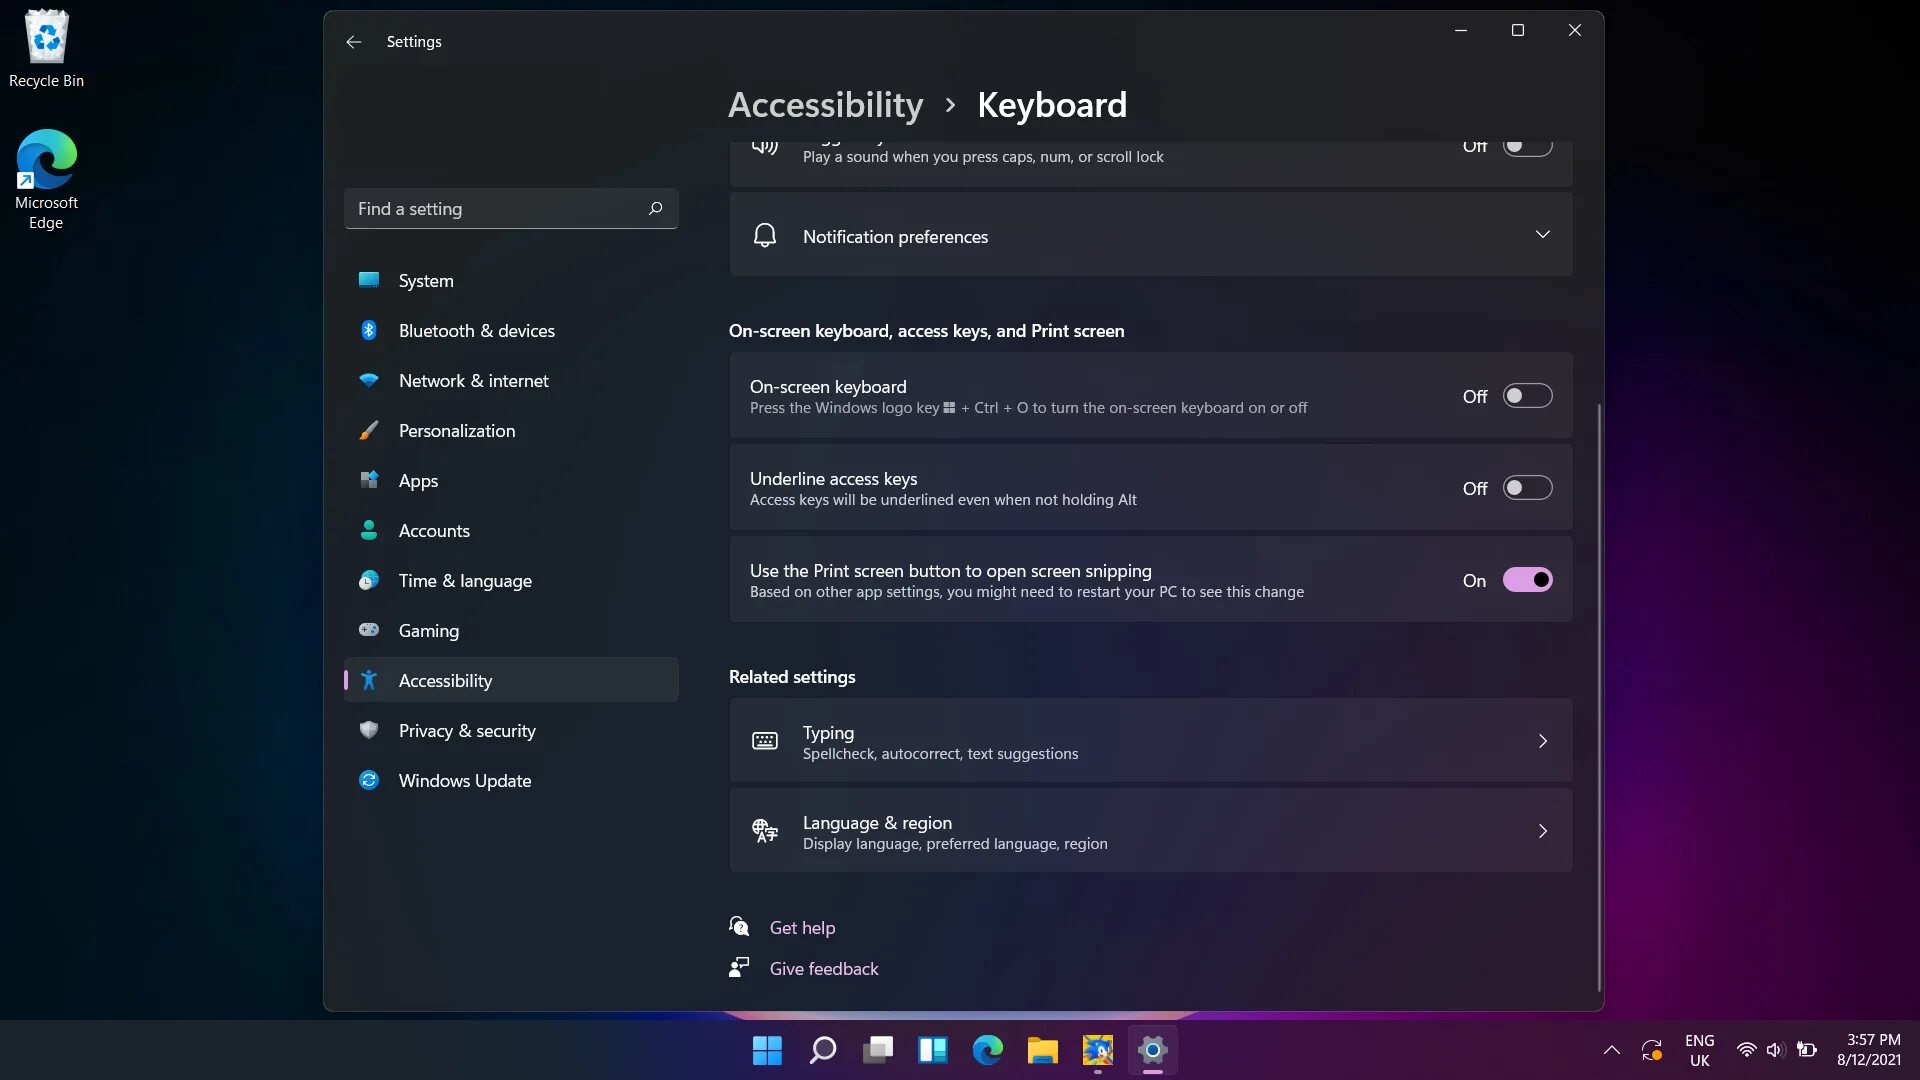Image resolution: width=1920 pixels, height=1080 pixels.
Task: Click Accessibility breadcrumb in header
Action: (825, 105)
